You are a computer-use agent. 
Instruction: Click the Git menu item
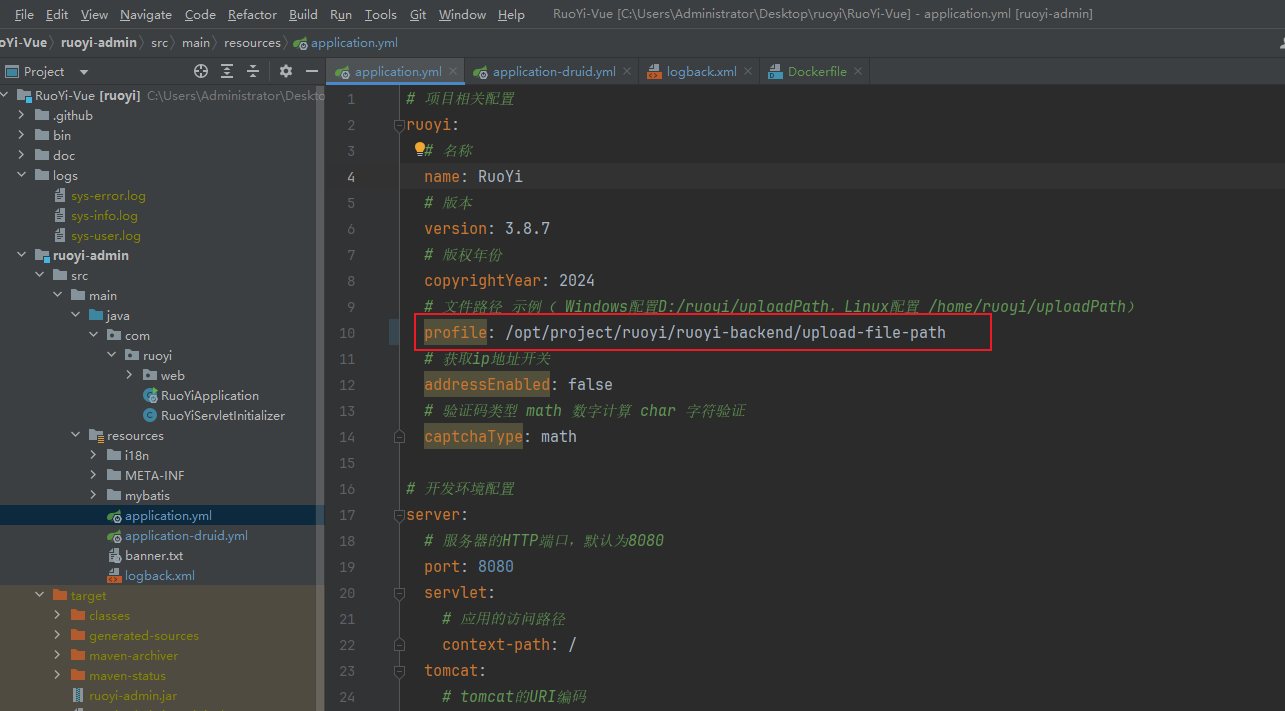point(418,14)
